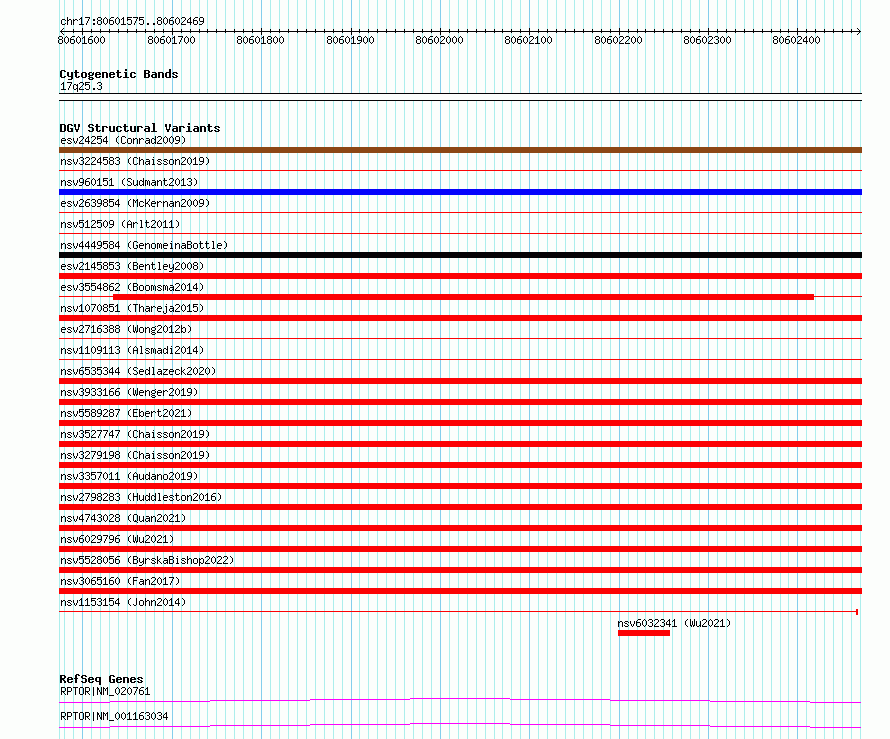Click ruler position 80602100
This screenshot has width=890, height=739.
coord(528,40)
